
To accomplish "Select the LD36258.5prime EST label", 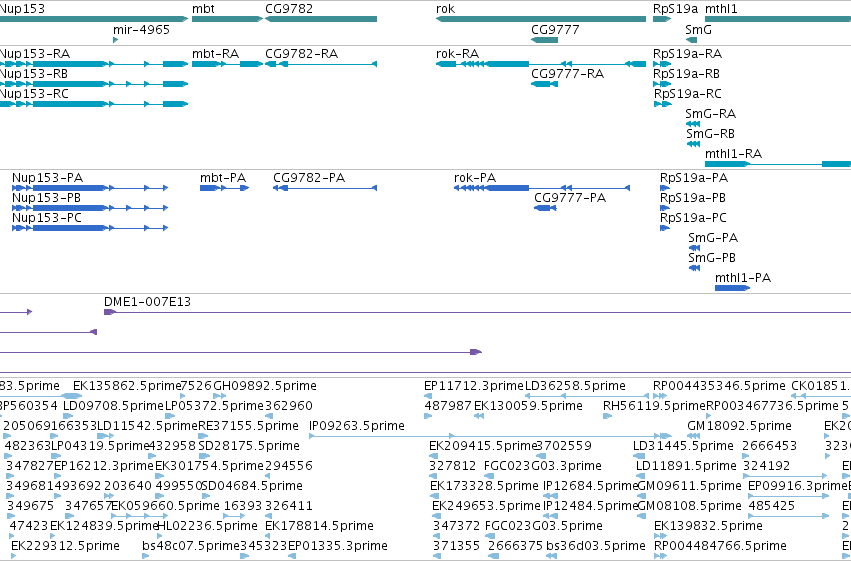I will [575, 386].
